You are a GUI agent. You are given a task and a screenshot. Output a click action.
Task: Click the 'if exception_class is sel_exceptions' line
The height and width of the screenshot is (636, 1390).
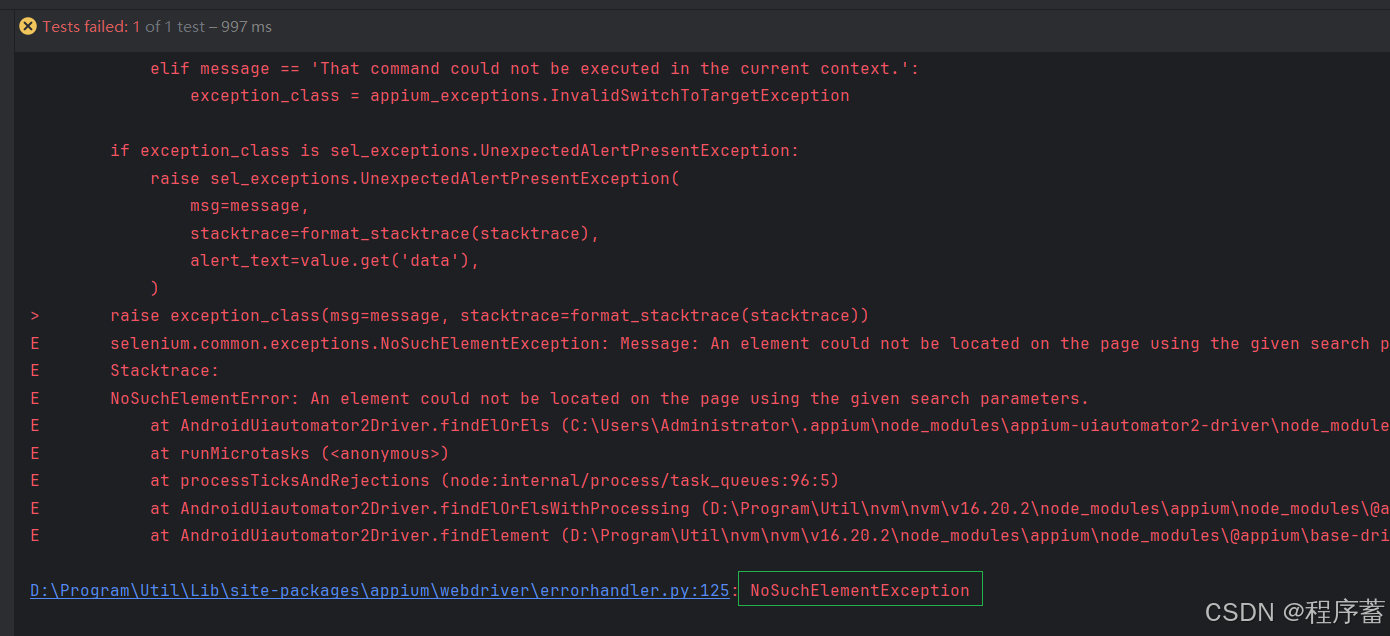pyautogui.click(x=455, y=150)
